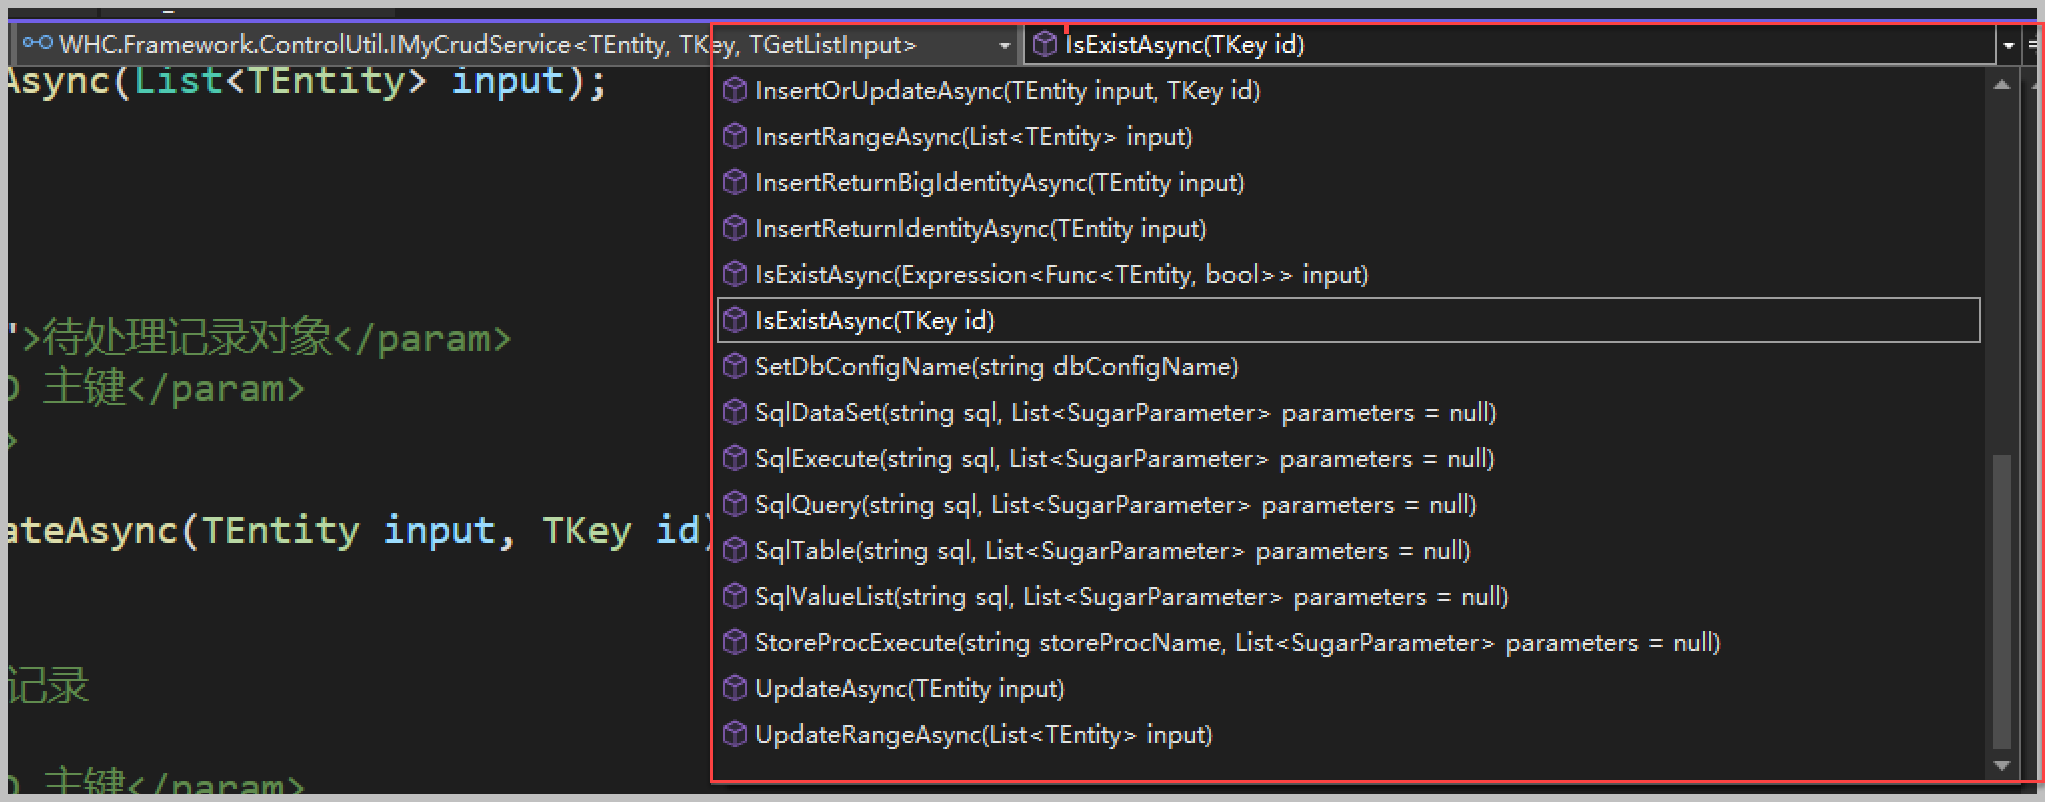Collapse the member list dropdown arrow
2045x802 pixels.
[x=2008, y=45]
